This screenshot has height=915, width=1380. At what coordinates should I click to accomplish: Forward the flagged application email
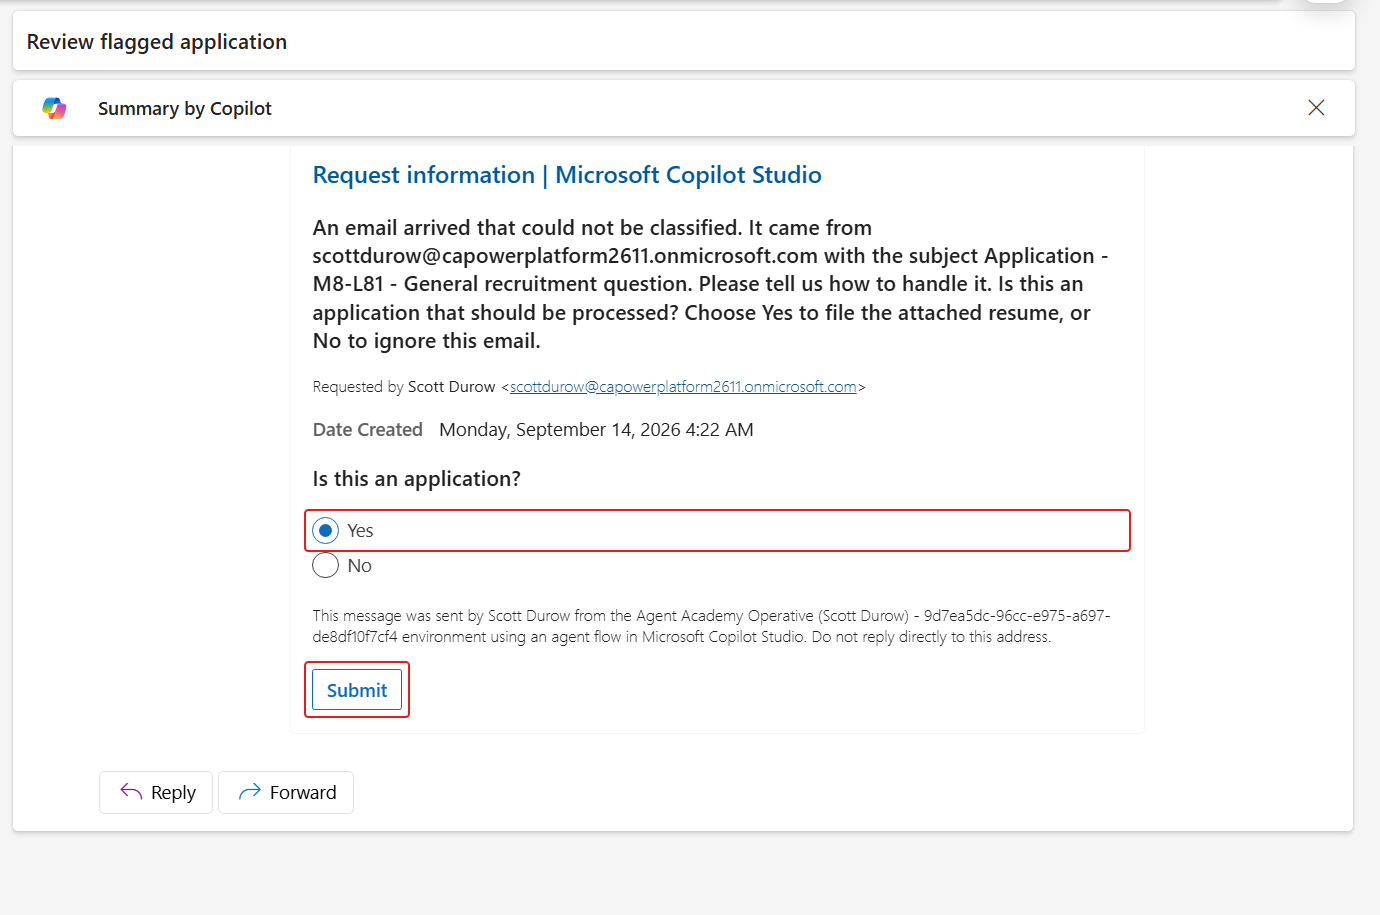286,793
